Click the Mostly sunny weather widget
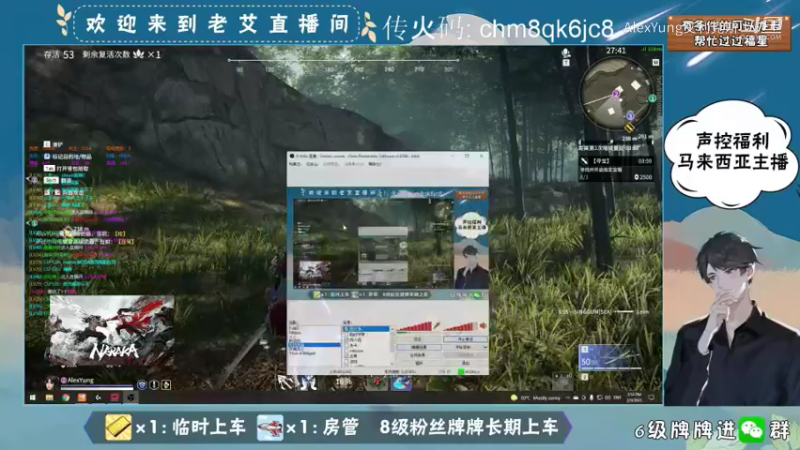The image size is (800, 450). point(536,398)
